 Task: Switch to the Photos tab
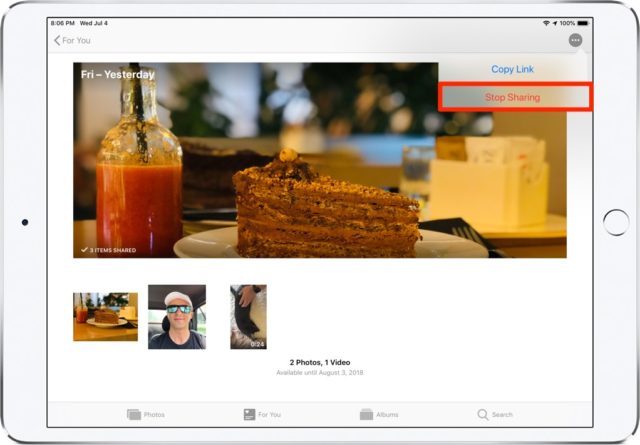(146, 414)
